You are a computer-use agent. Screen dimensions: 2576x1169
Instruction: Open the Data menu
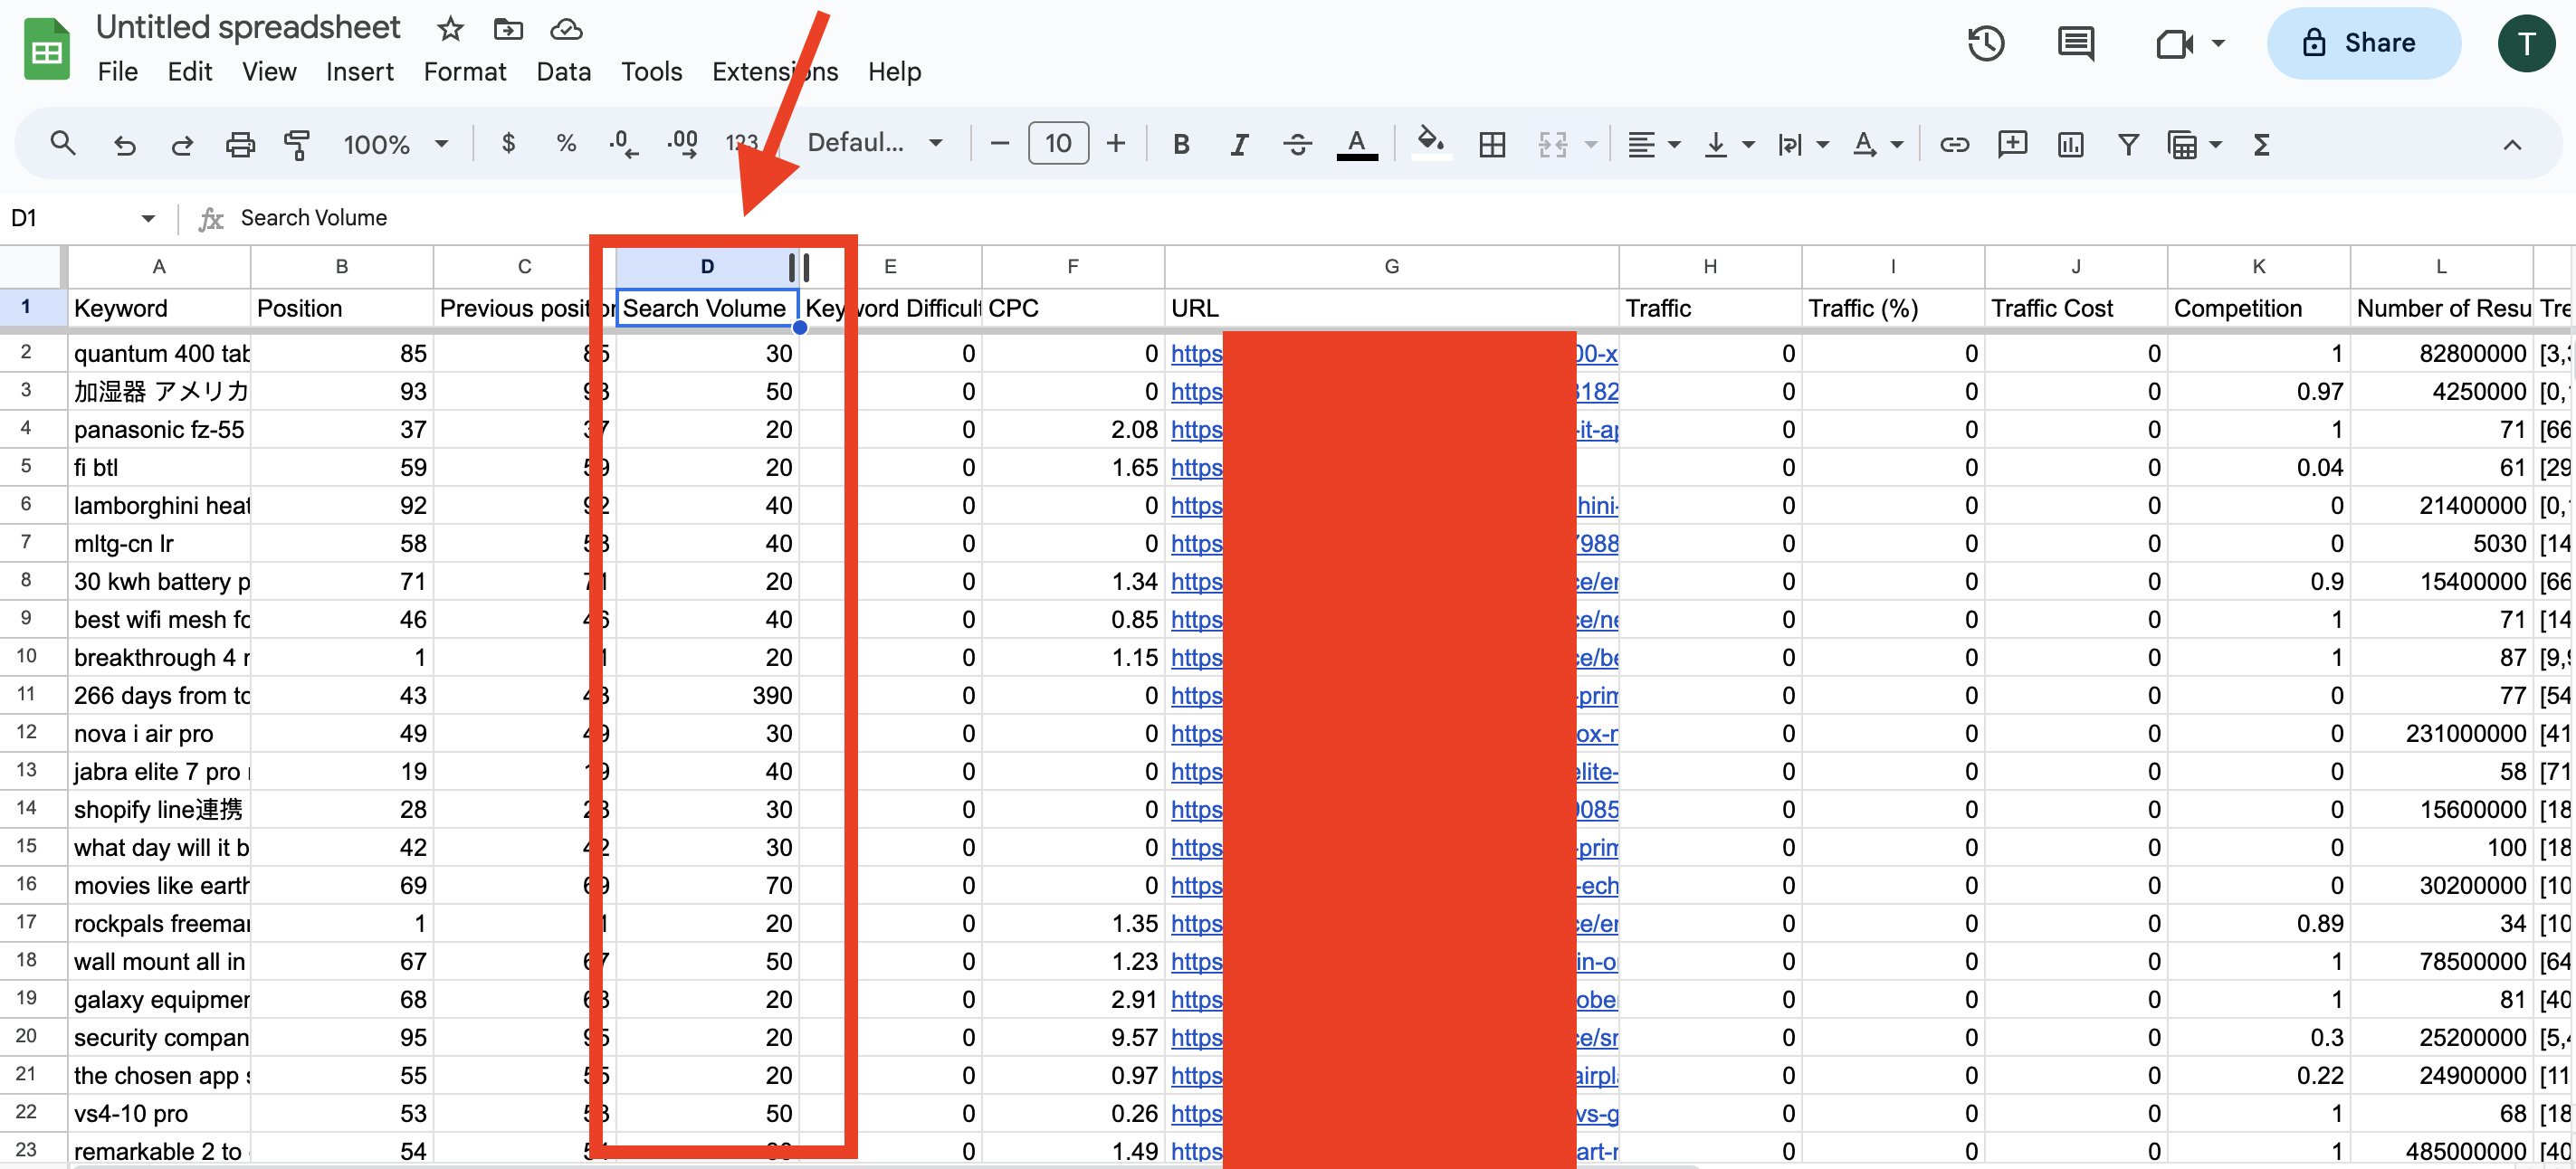(x=563, y=72)
